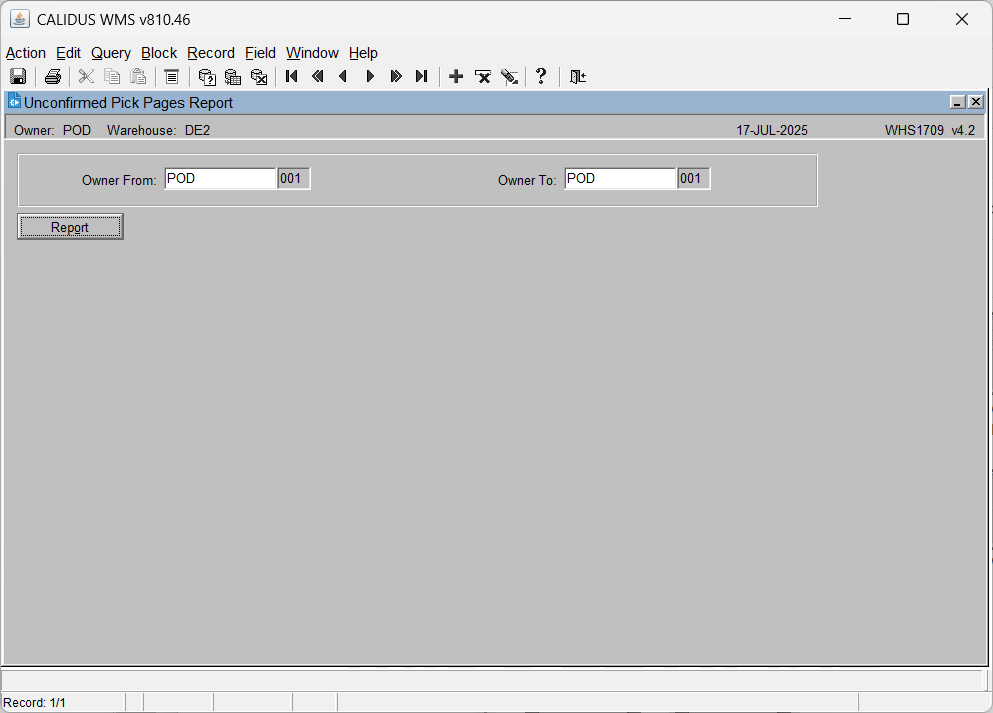Click the next block double-arrow icon
The height and width of the screenshot is (713, 993).
tap(396, 77)
